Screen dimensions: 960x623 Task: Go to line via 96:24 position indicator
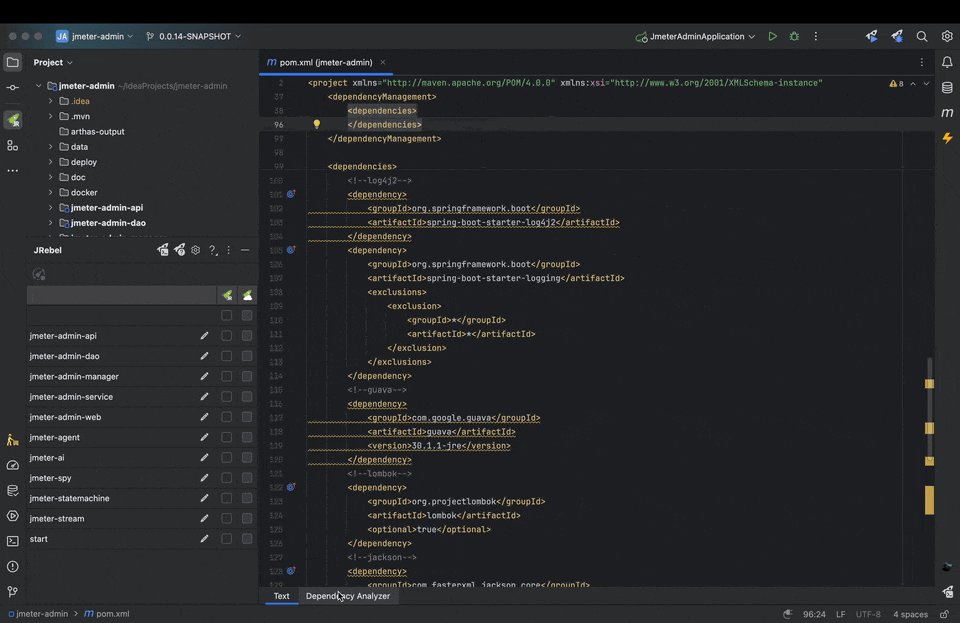point(814,614)
